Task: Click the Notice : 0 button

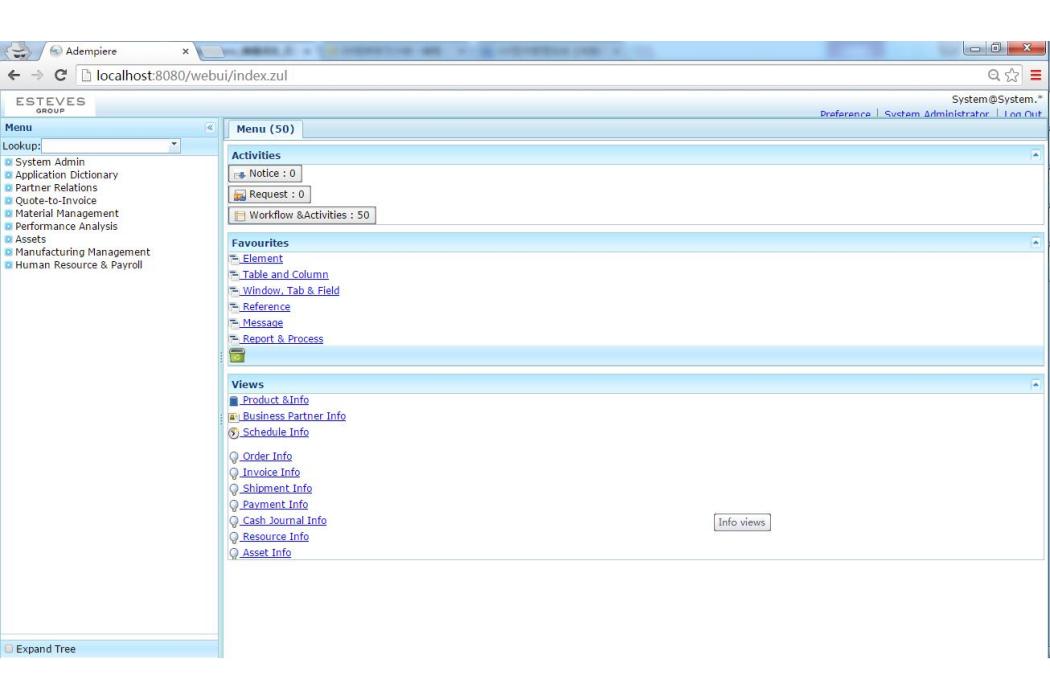Action: pyautogui.click(x=265, y=173)
